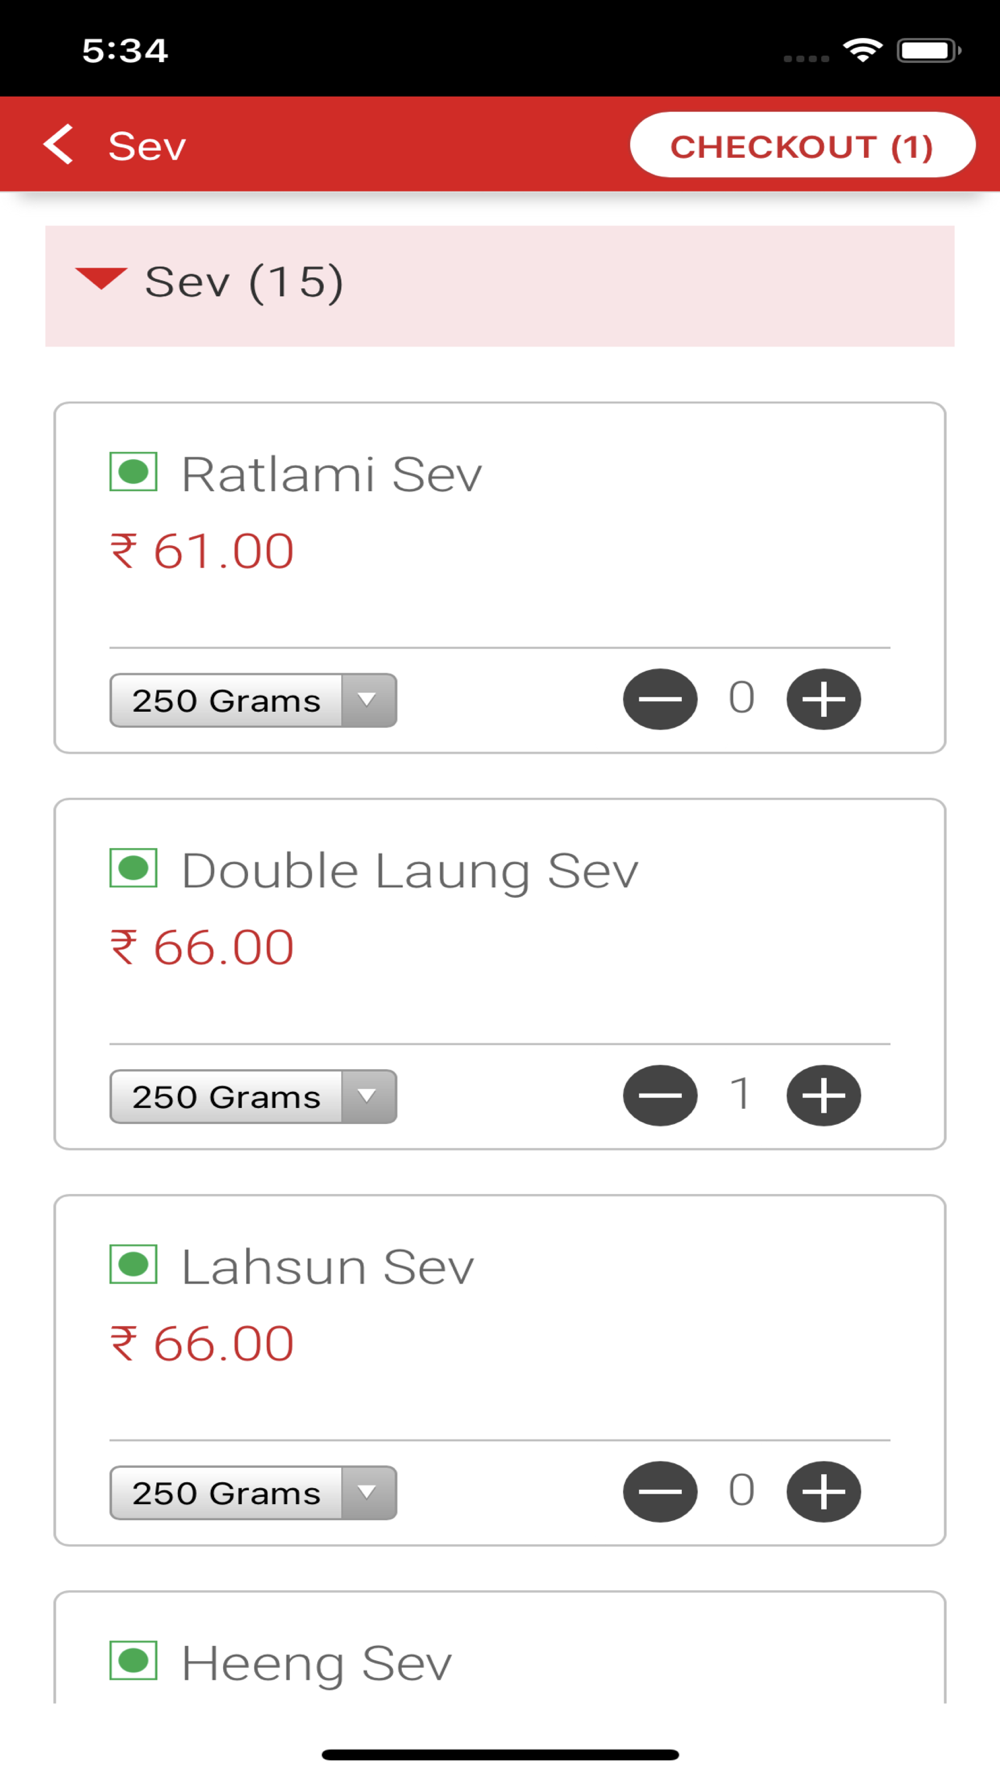Tap the Lahsun Sev product title

[x=327, y=1267]
